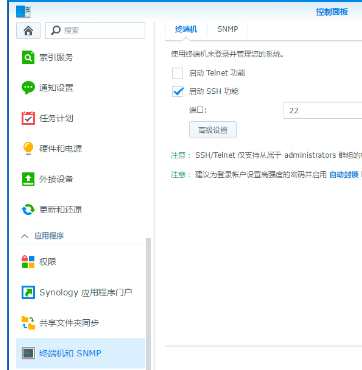Image resolution: width=362 pixels, height=370 pixels.
Task: Switch to the 终端机 tab
Action: click(186, 29)
